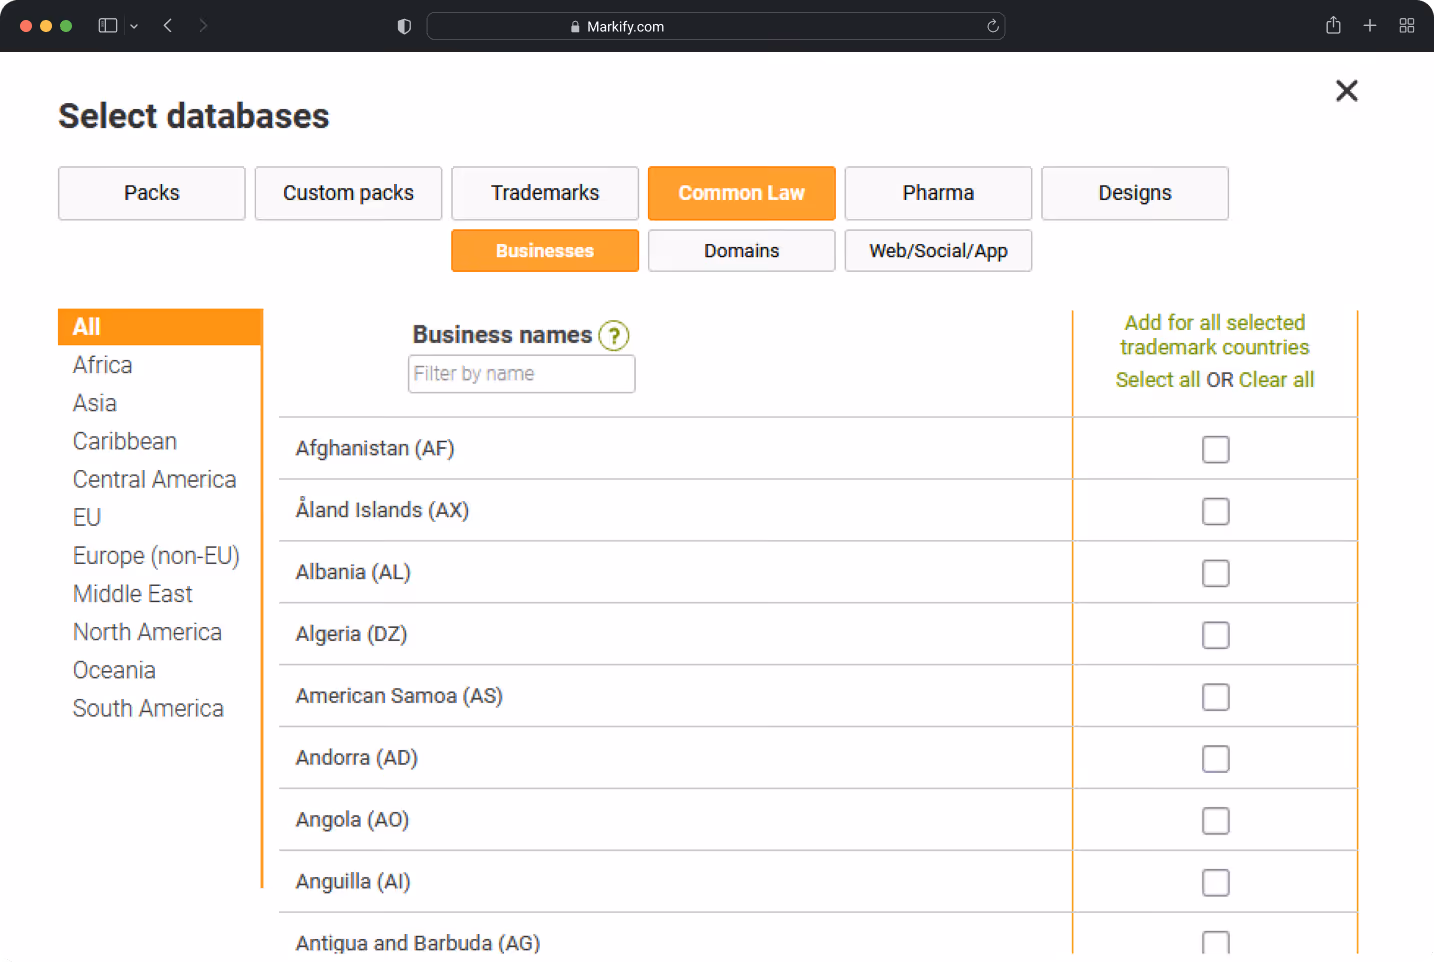Screen dimensions: 1434x962
Task: Toggle Safari sidebar icon
Action: [x=108, y=26]
